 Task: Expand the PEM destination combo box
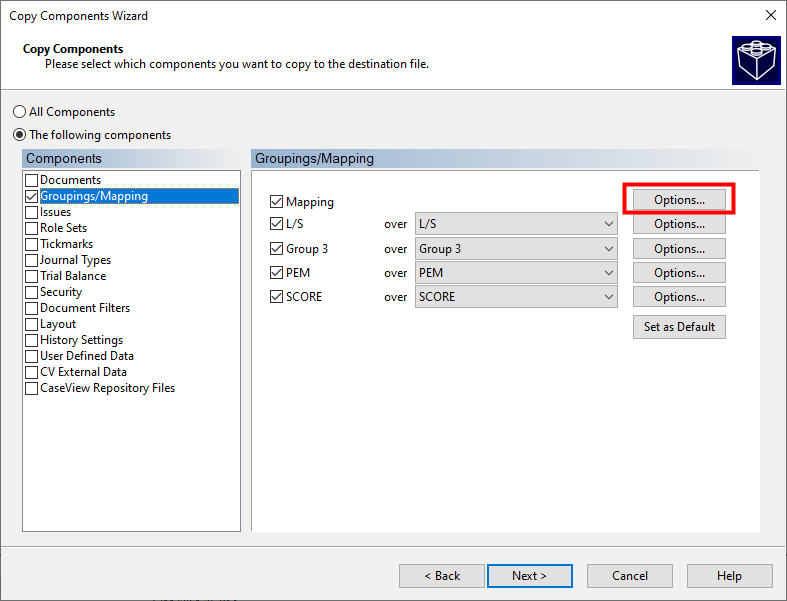(x=516, y=273)
